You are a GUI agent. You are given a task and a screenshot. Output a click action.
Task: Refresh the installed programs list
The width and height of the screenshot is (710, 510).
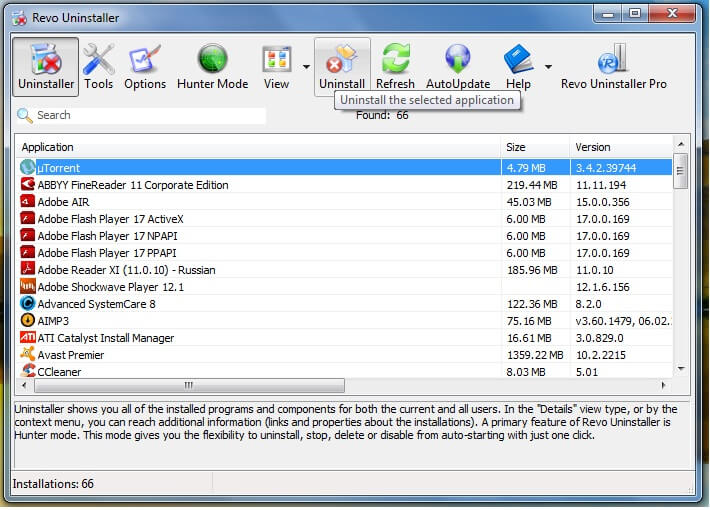coord(395,67)
